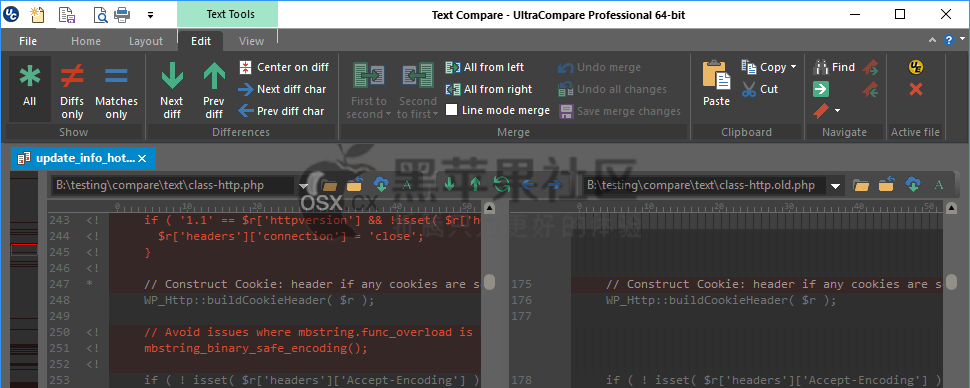Viewport: 970px width, 388px height.
Task: Click the left pane vertical scrollbar handle
Action: 489,282
